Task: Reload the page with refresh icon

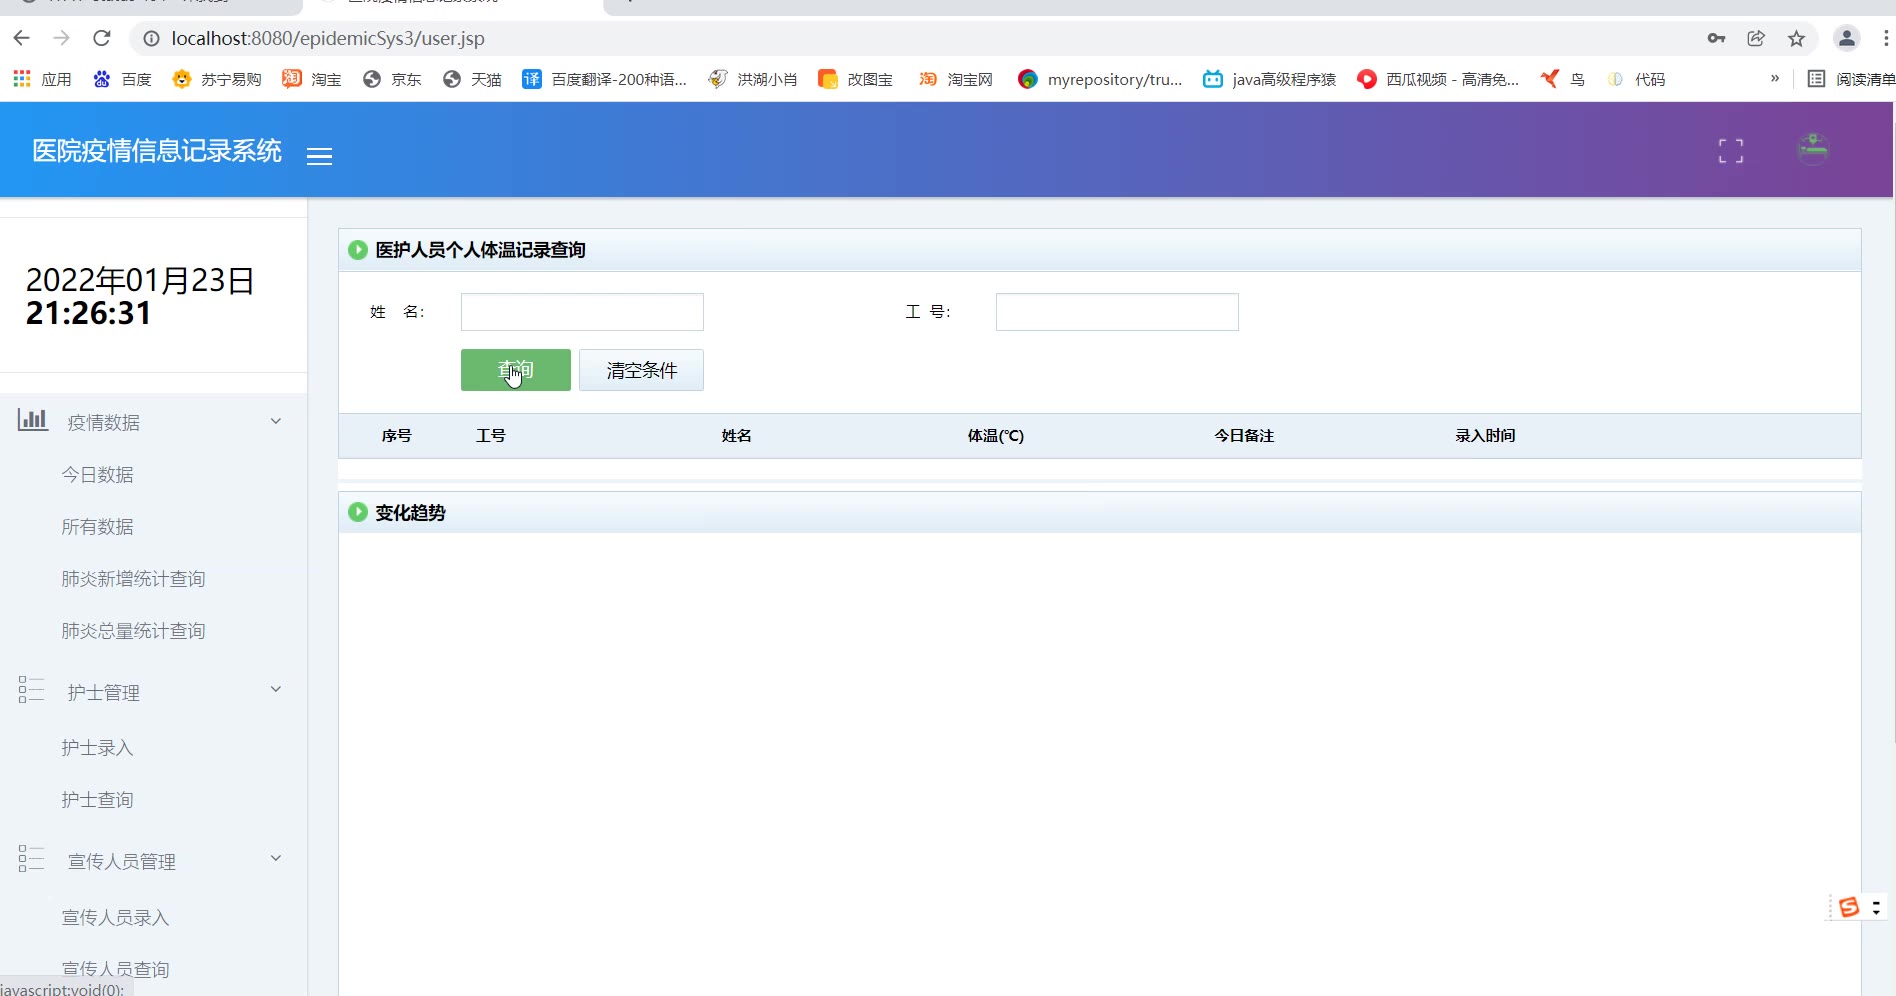Action: (x=101, y=38)
